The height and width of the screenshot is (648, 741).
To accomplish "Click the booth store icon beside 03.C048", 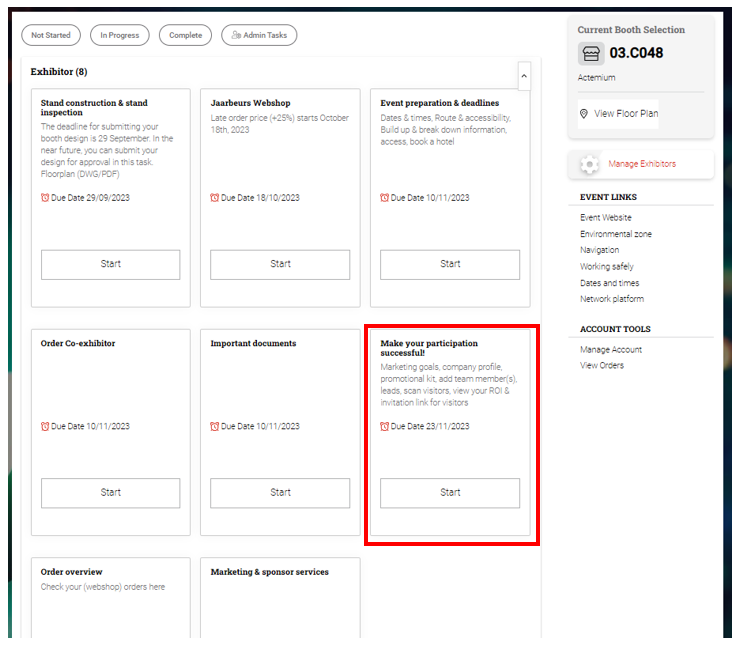I will 591,53.
